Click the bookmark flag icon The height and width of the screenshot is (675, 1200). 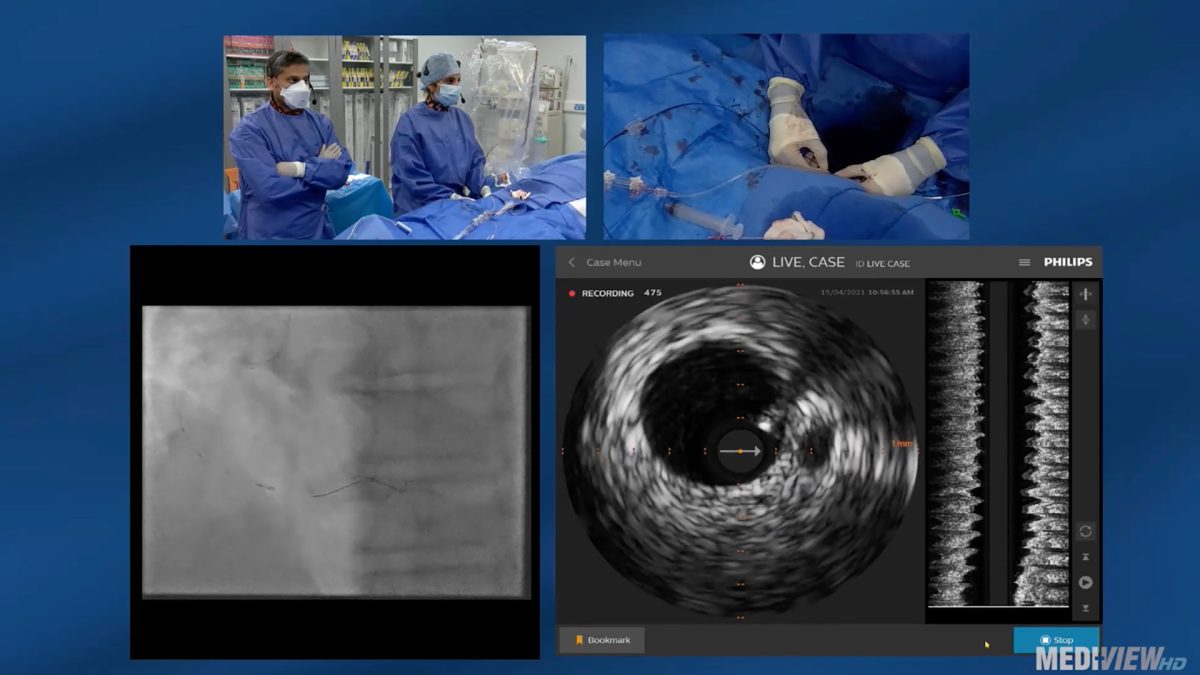coord(578,639)
